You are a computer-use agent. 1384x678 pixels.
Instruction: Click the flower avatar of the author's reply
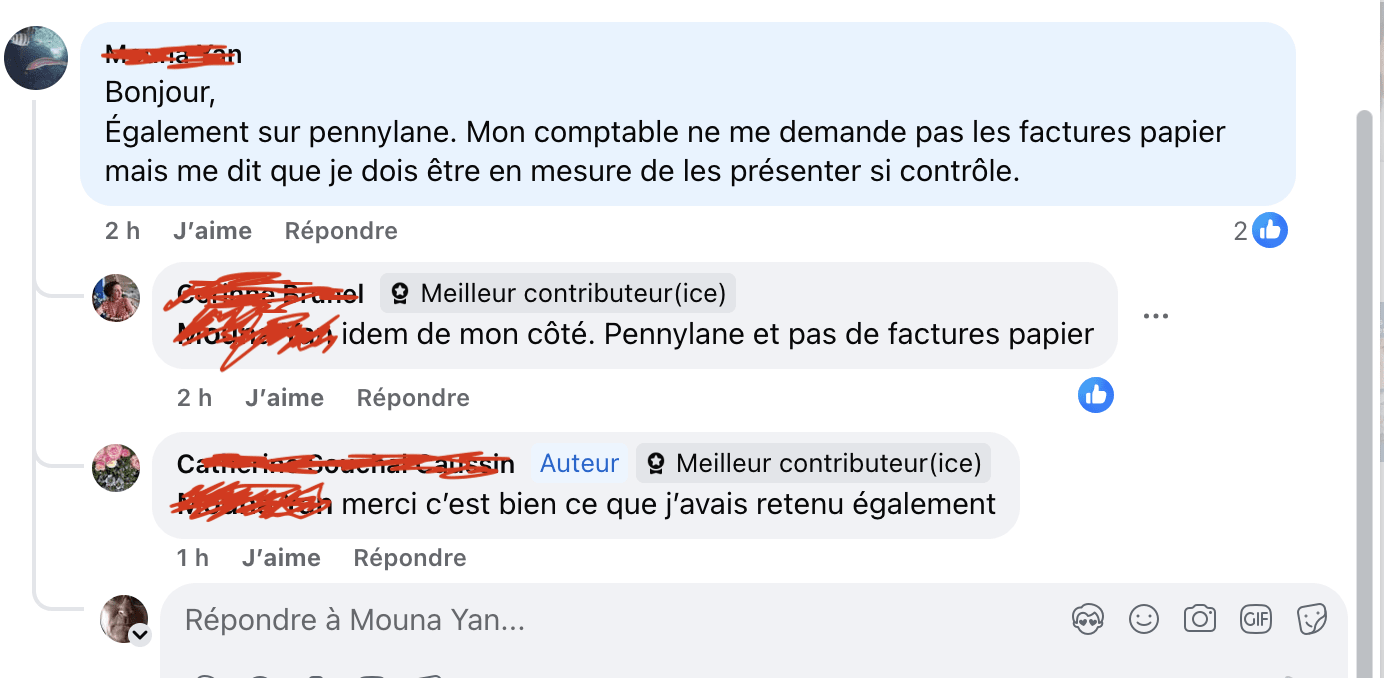click(116, 468)
